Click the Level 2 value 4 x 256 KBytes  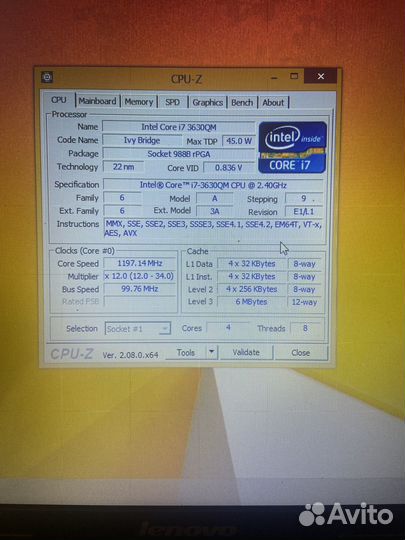(x=251, y=289)
